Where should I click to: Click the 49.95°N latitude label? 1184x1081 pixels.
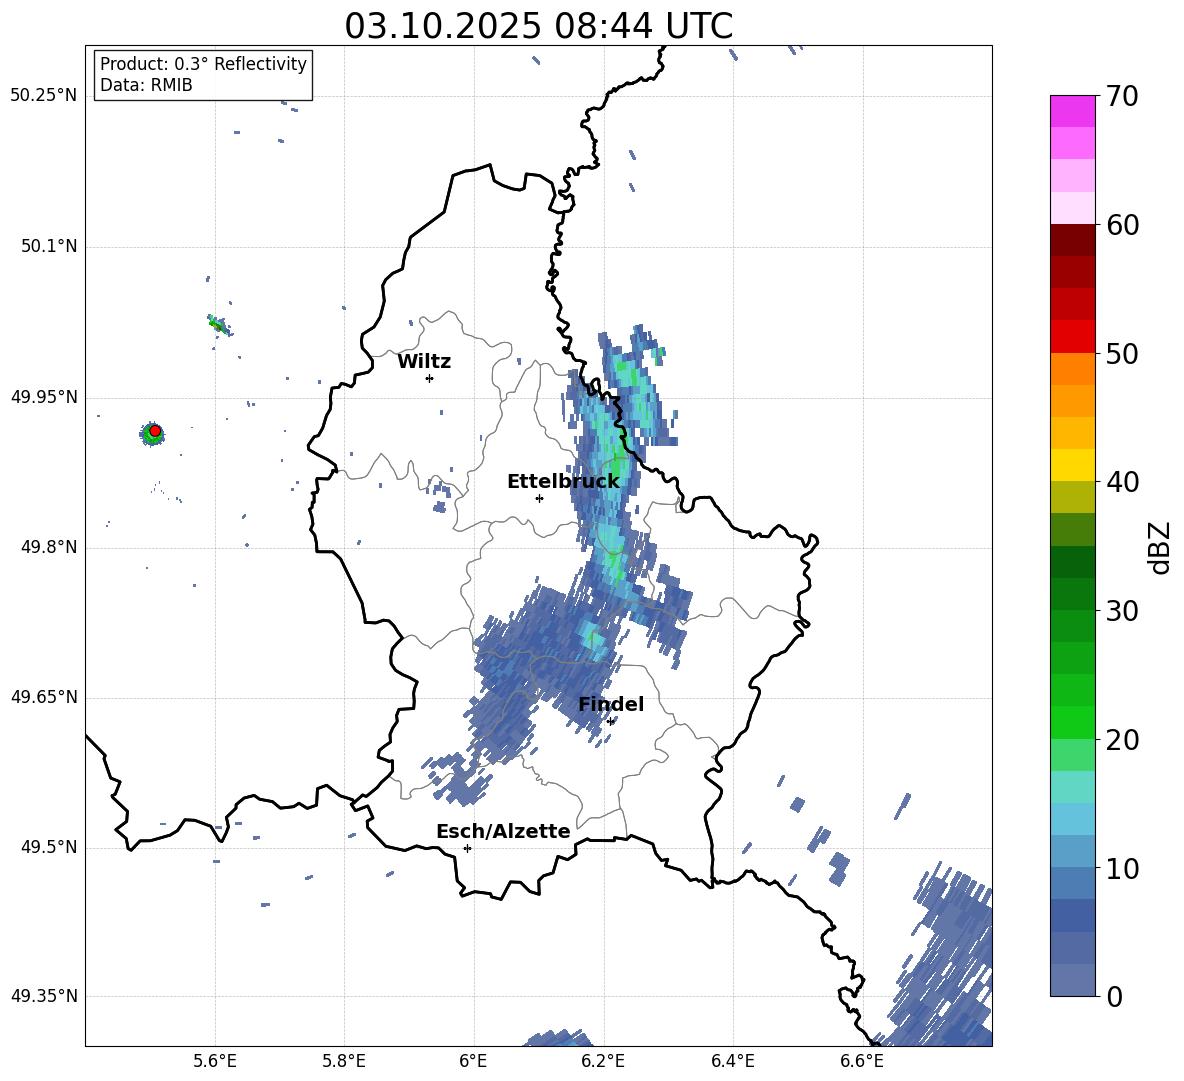44,397
